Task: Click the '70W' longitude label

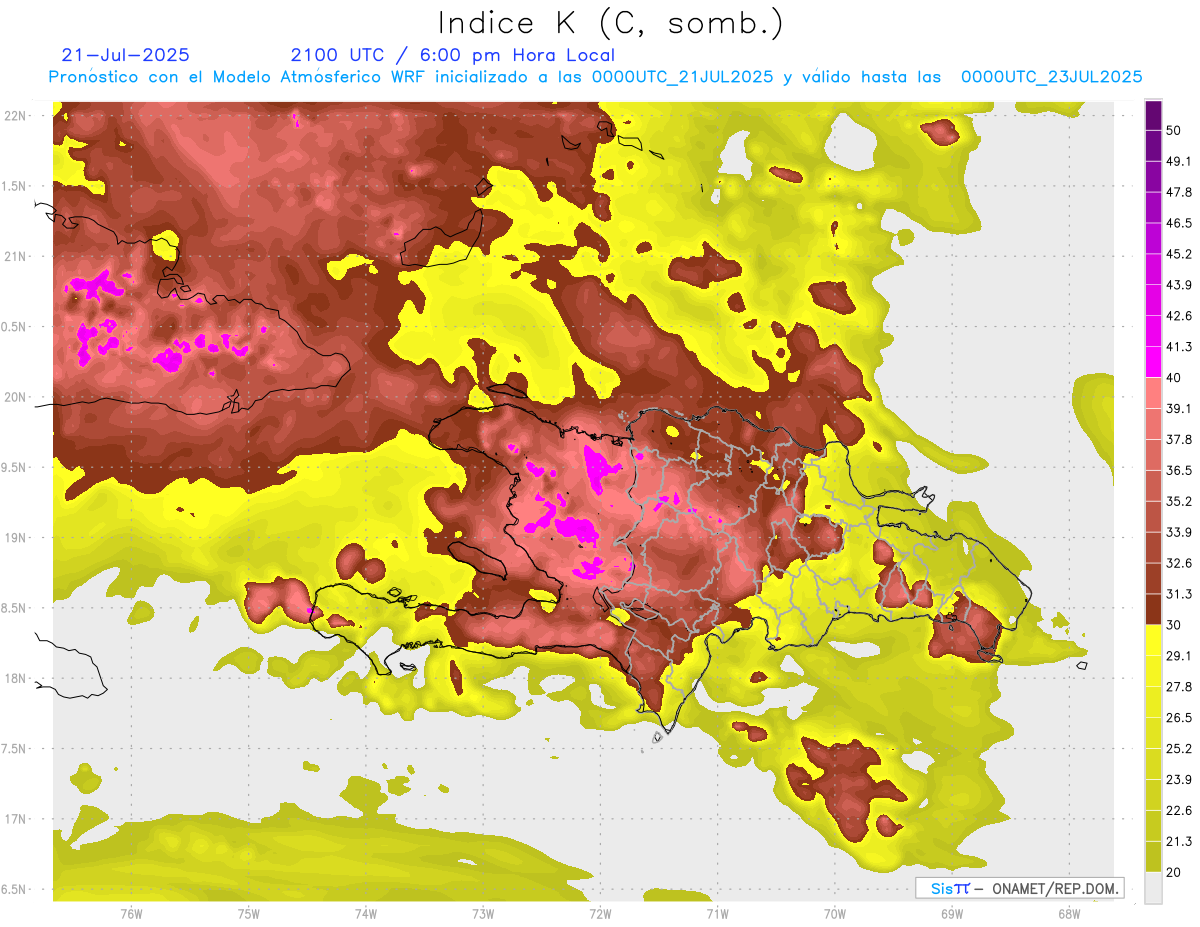Action: [x=835, y=914]
